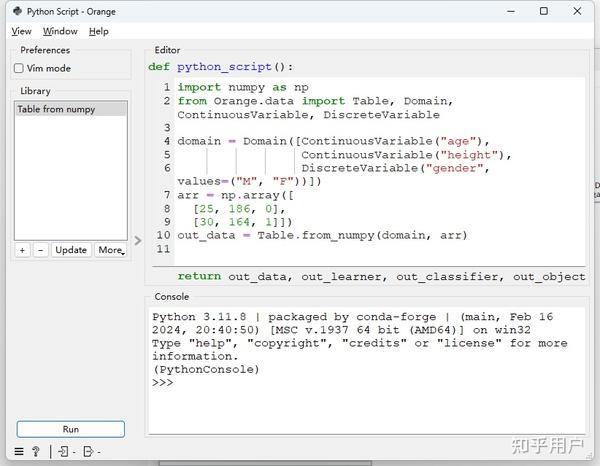
Task: Enable Vim mode checkbox
Action: tap(18, 68)
